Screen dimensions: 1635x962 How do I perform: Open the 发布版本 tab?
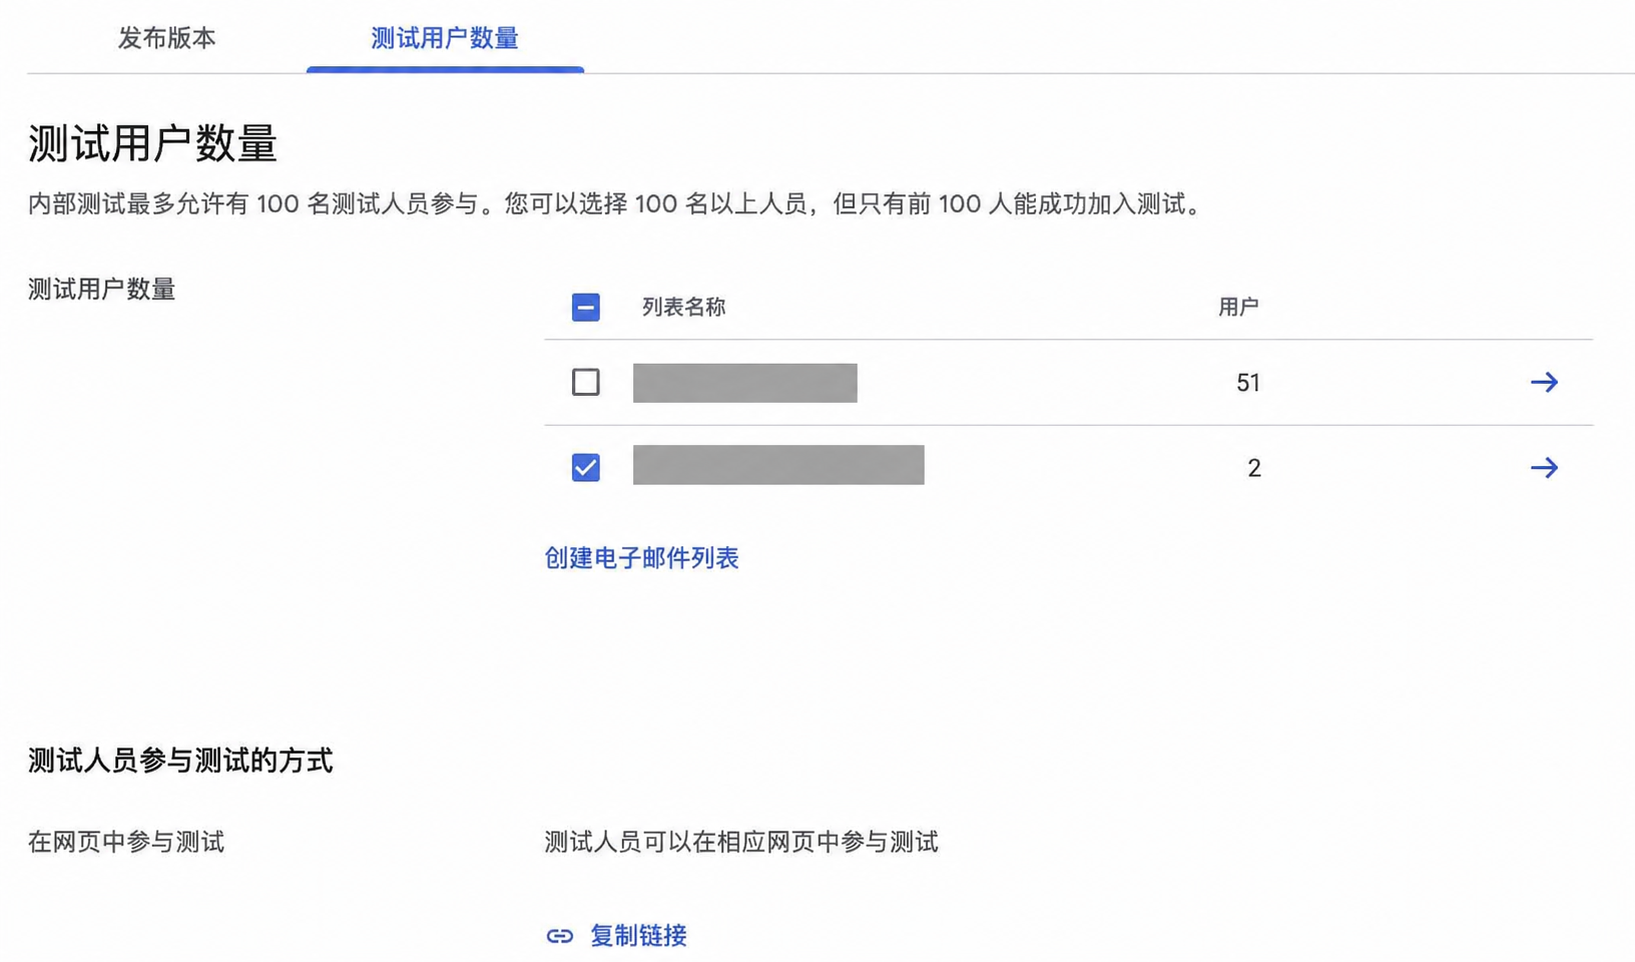167,38
